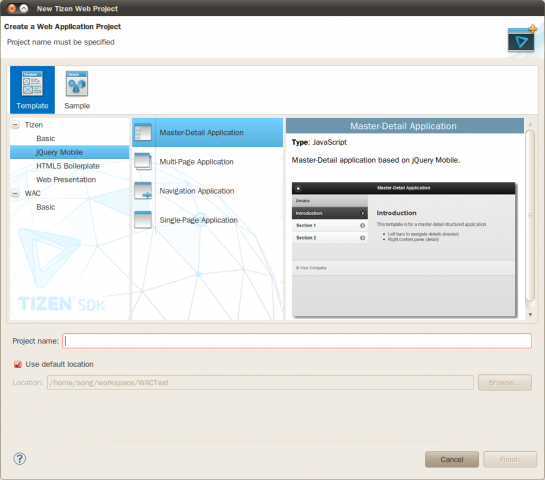Click the Location path field
The height and width of the screenshot is (480, 545).
pos(260,382)
